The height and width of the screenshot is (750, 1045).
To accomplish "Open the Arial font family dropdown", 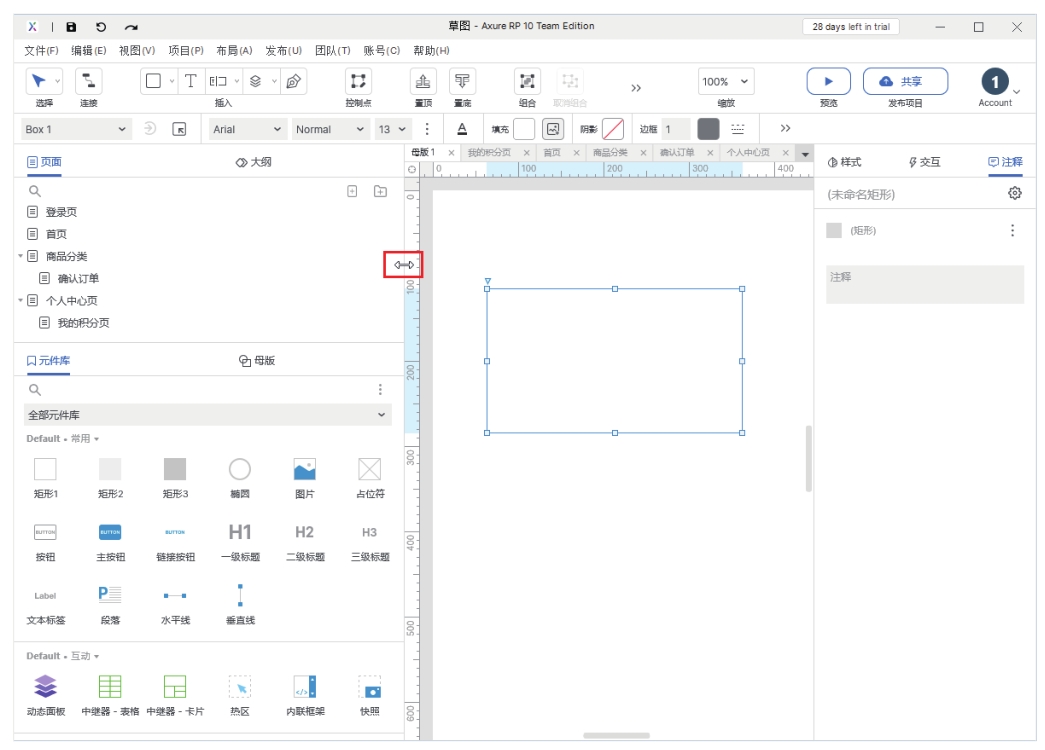I will (x=248, y=129).
